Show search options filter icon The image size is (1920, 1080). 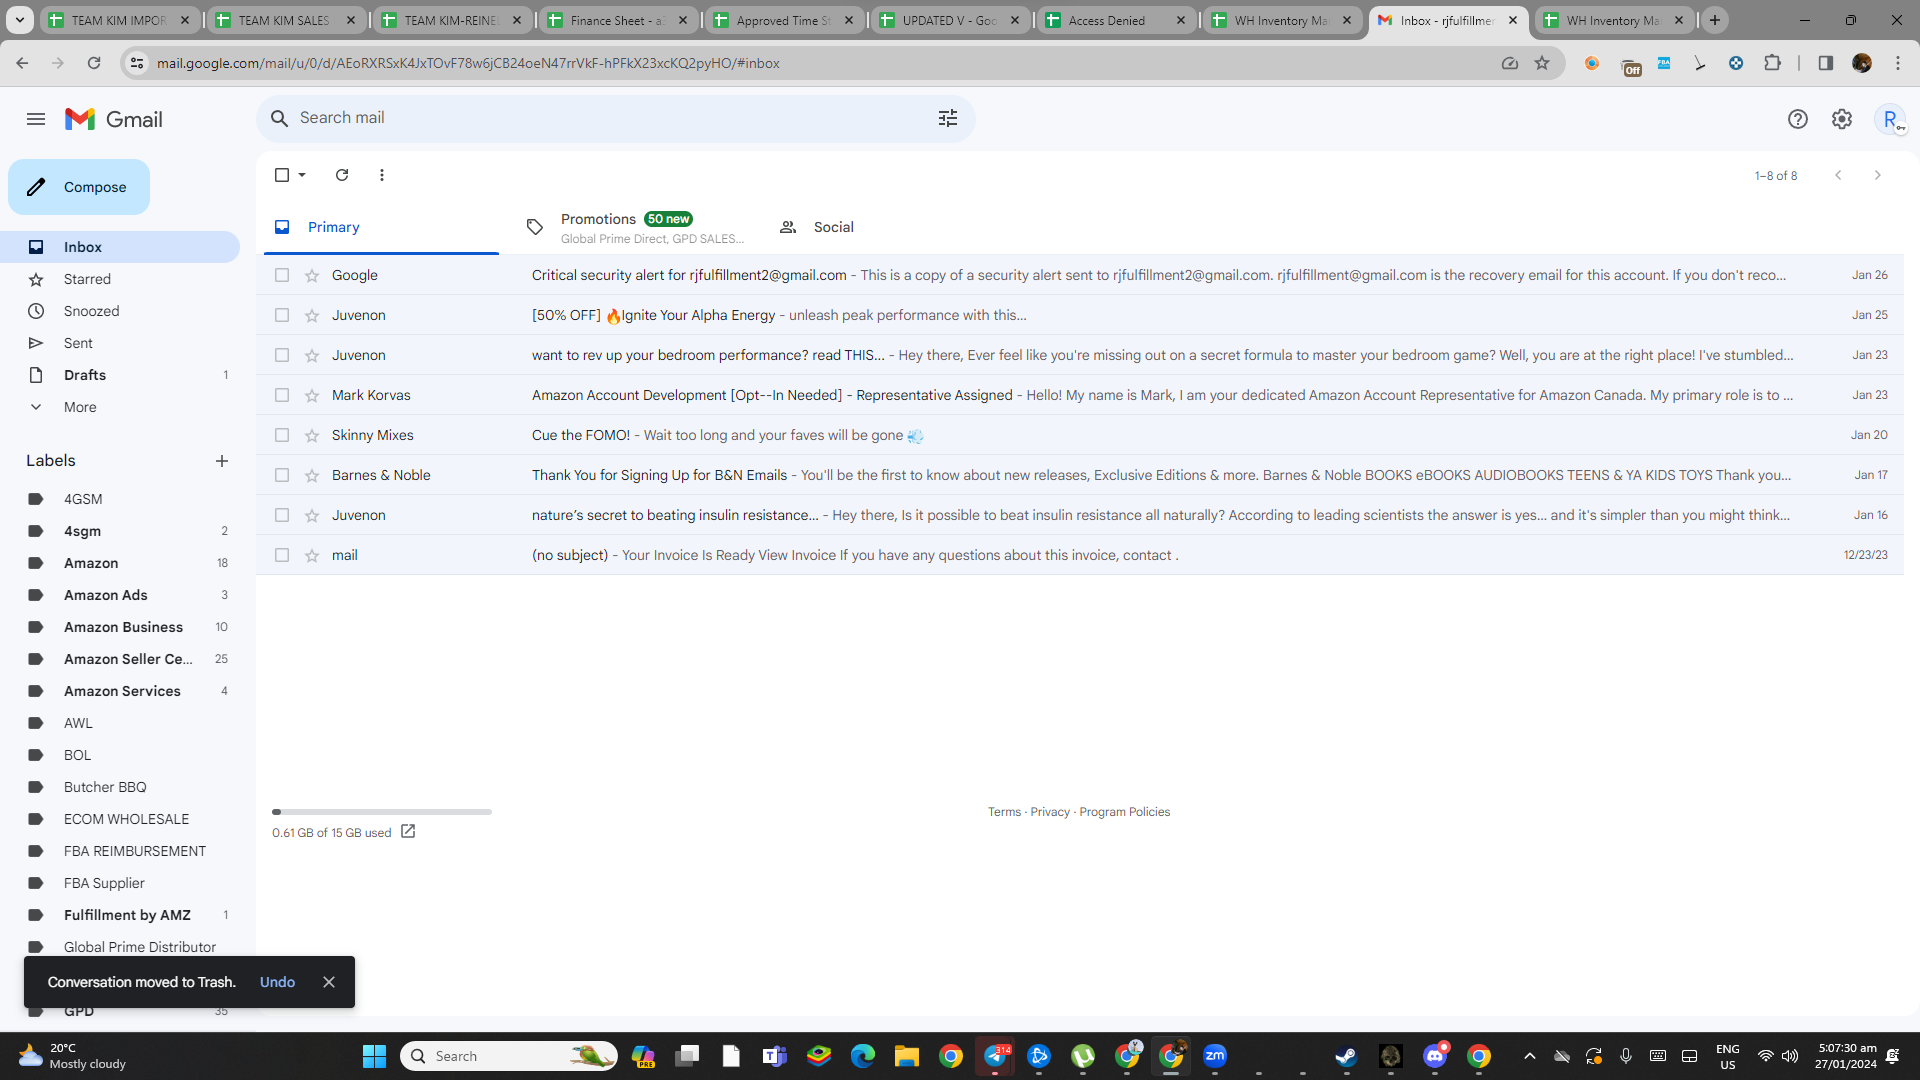[x=948, y=118]
